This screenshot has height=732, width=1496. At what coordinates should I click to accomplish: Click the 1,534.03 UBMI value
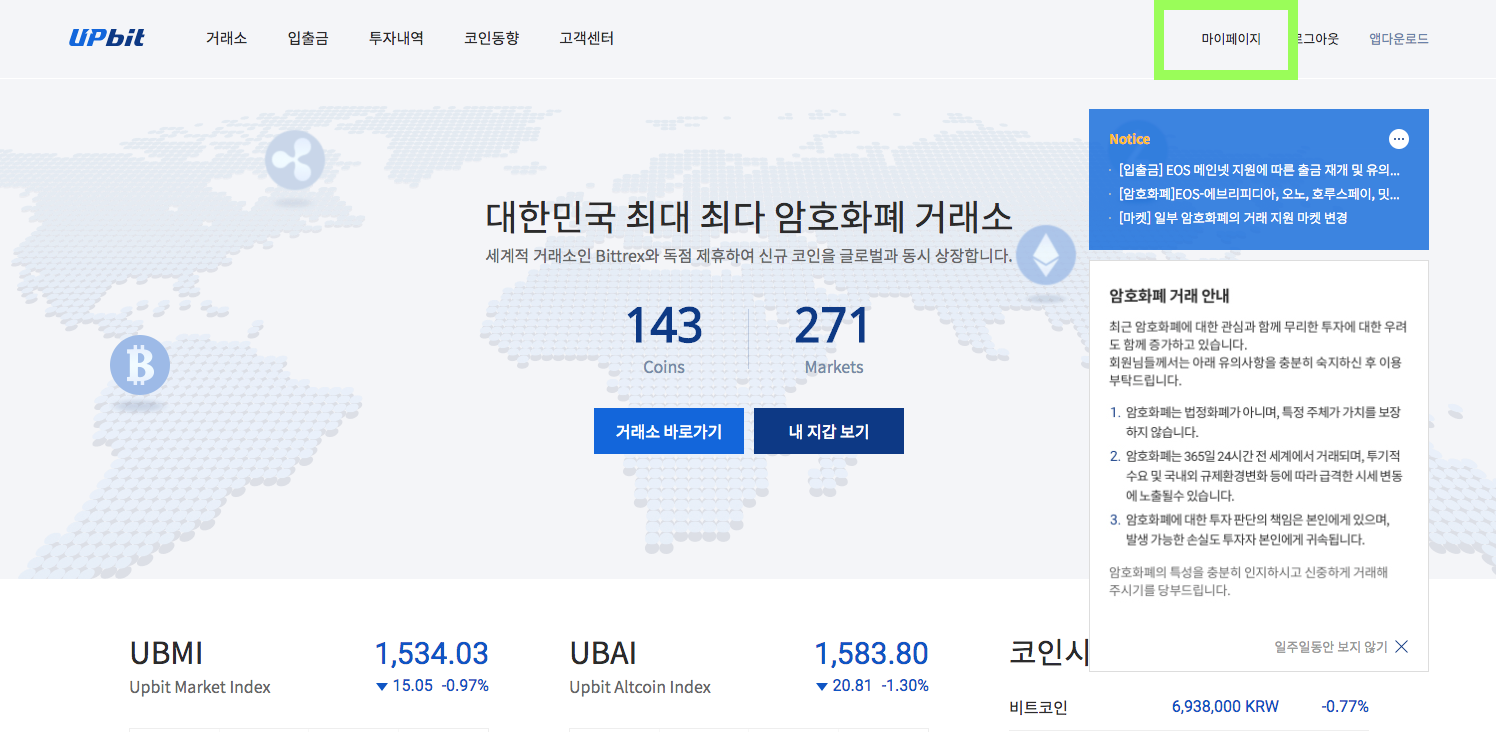pos(431,653)
